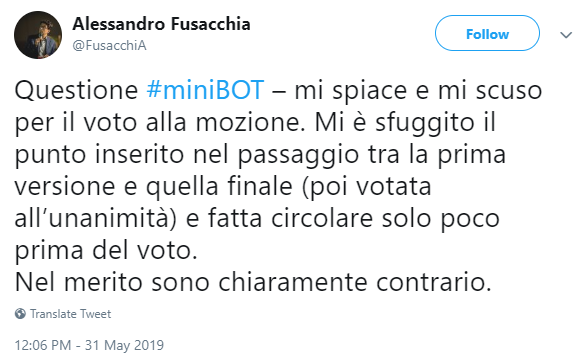Image resolution: width=582 pixels, height=363 pixels.
Task: Click Alessandro Fusacchia's profile avatar
Action: pos(38,35)
